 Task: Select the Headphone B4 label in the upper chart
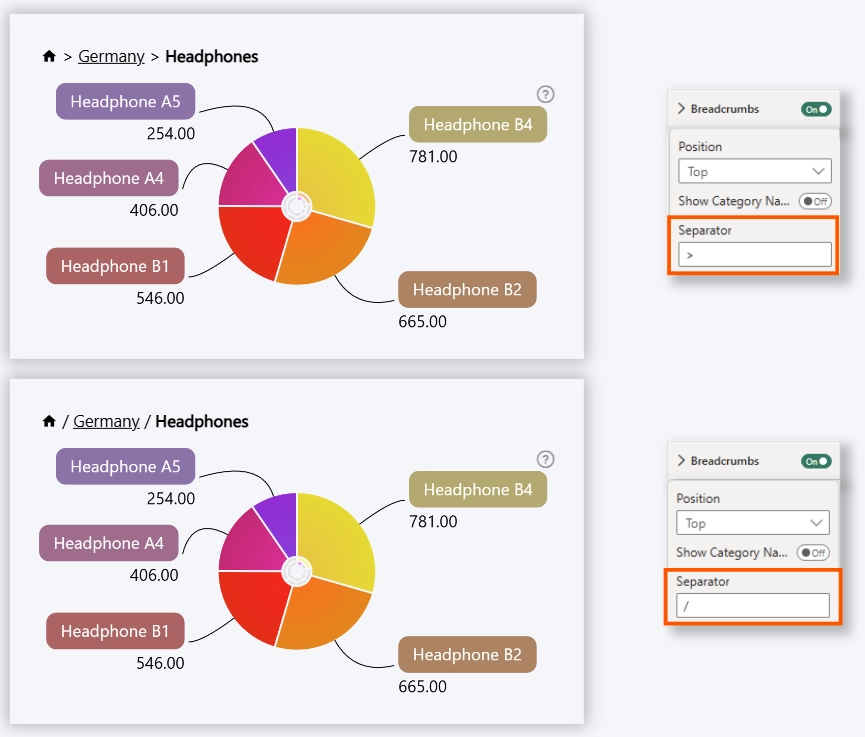click(x=478, y=125)
